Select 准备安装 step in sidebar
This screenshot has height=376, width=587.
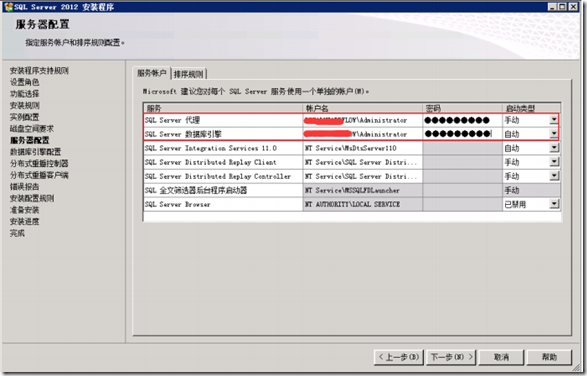coord(24,210)
